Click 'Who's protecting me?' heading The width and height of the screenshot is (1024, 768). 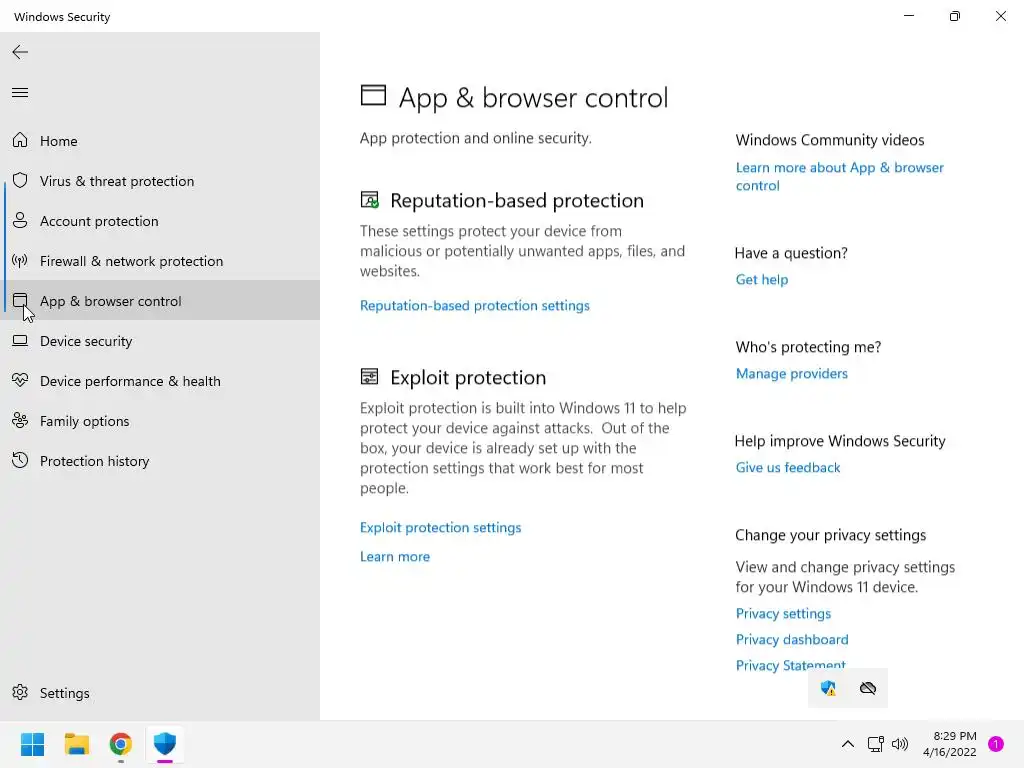[808, 347]
